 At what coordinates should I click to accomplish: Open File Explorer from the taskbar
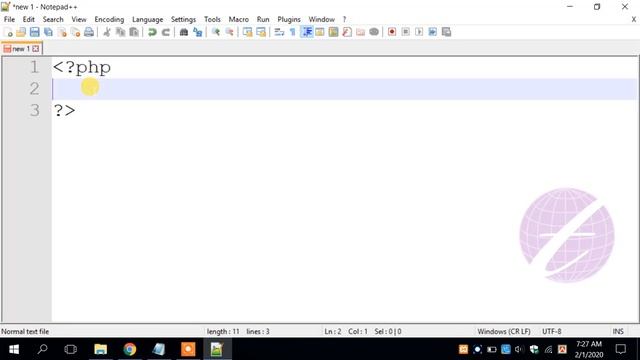100,349
